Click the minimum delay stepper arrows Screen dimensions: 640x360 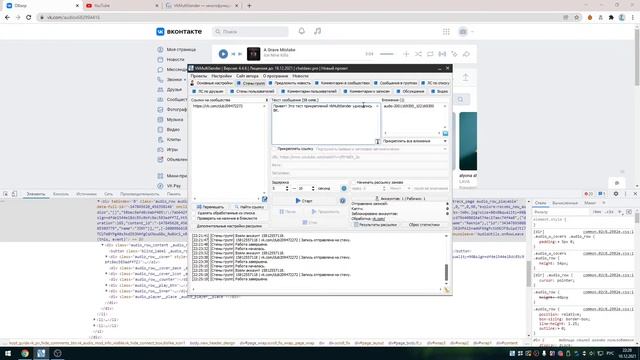[x=287, y=188]
